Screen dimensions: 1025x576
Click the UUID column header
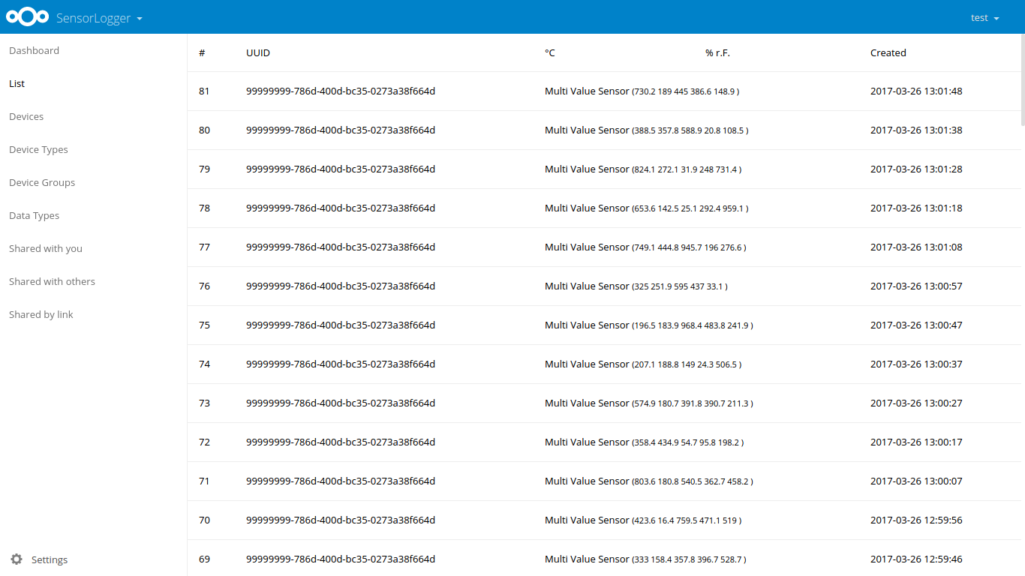[258, 53]
